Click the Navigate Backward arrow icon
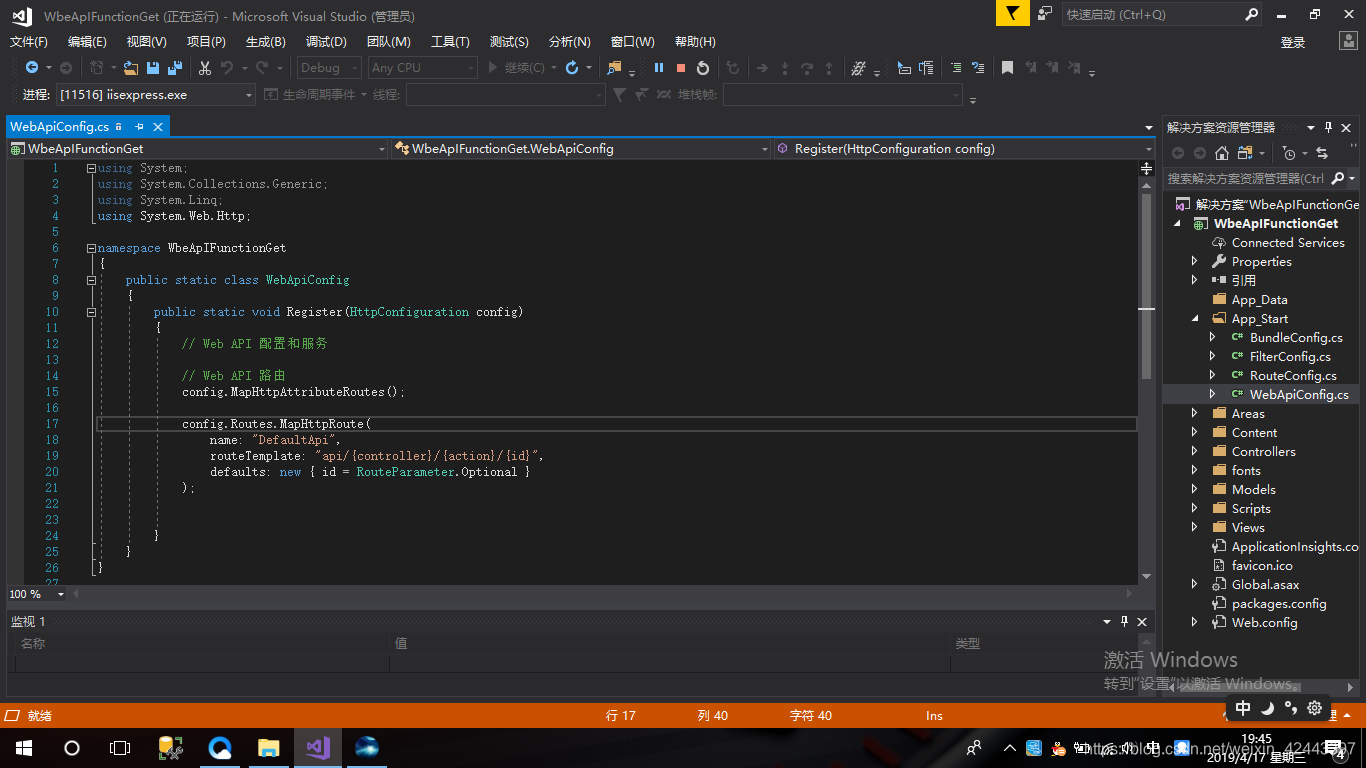 (32, 68)
